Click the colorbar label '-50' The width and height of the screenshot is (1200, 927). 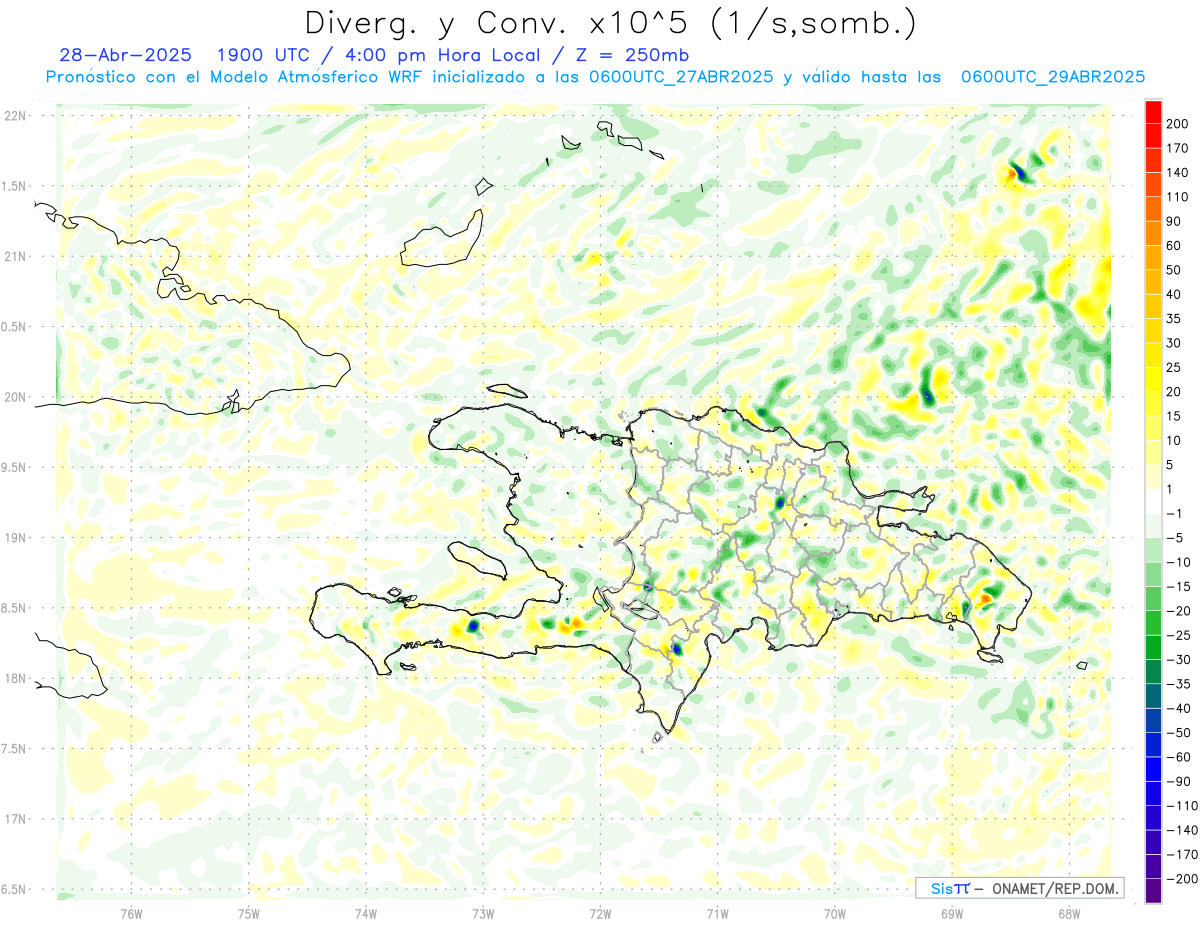point(1179,733)
